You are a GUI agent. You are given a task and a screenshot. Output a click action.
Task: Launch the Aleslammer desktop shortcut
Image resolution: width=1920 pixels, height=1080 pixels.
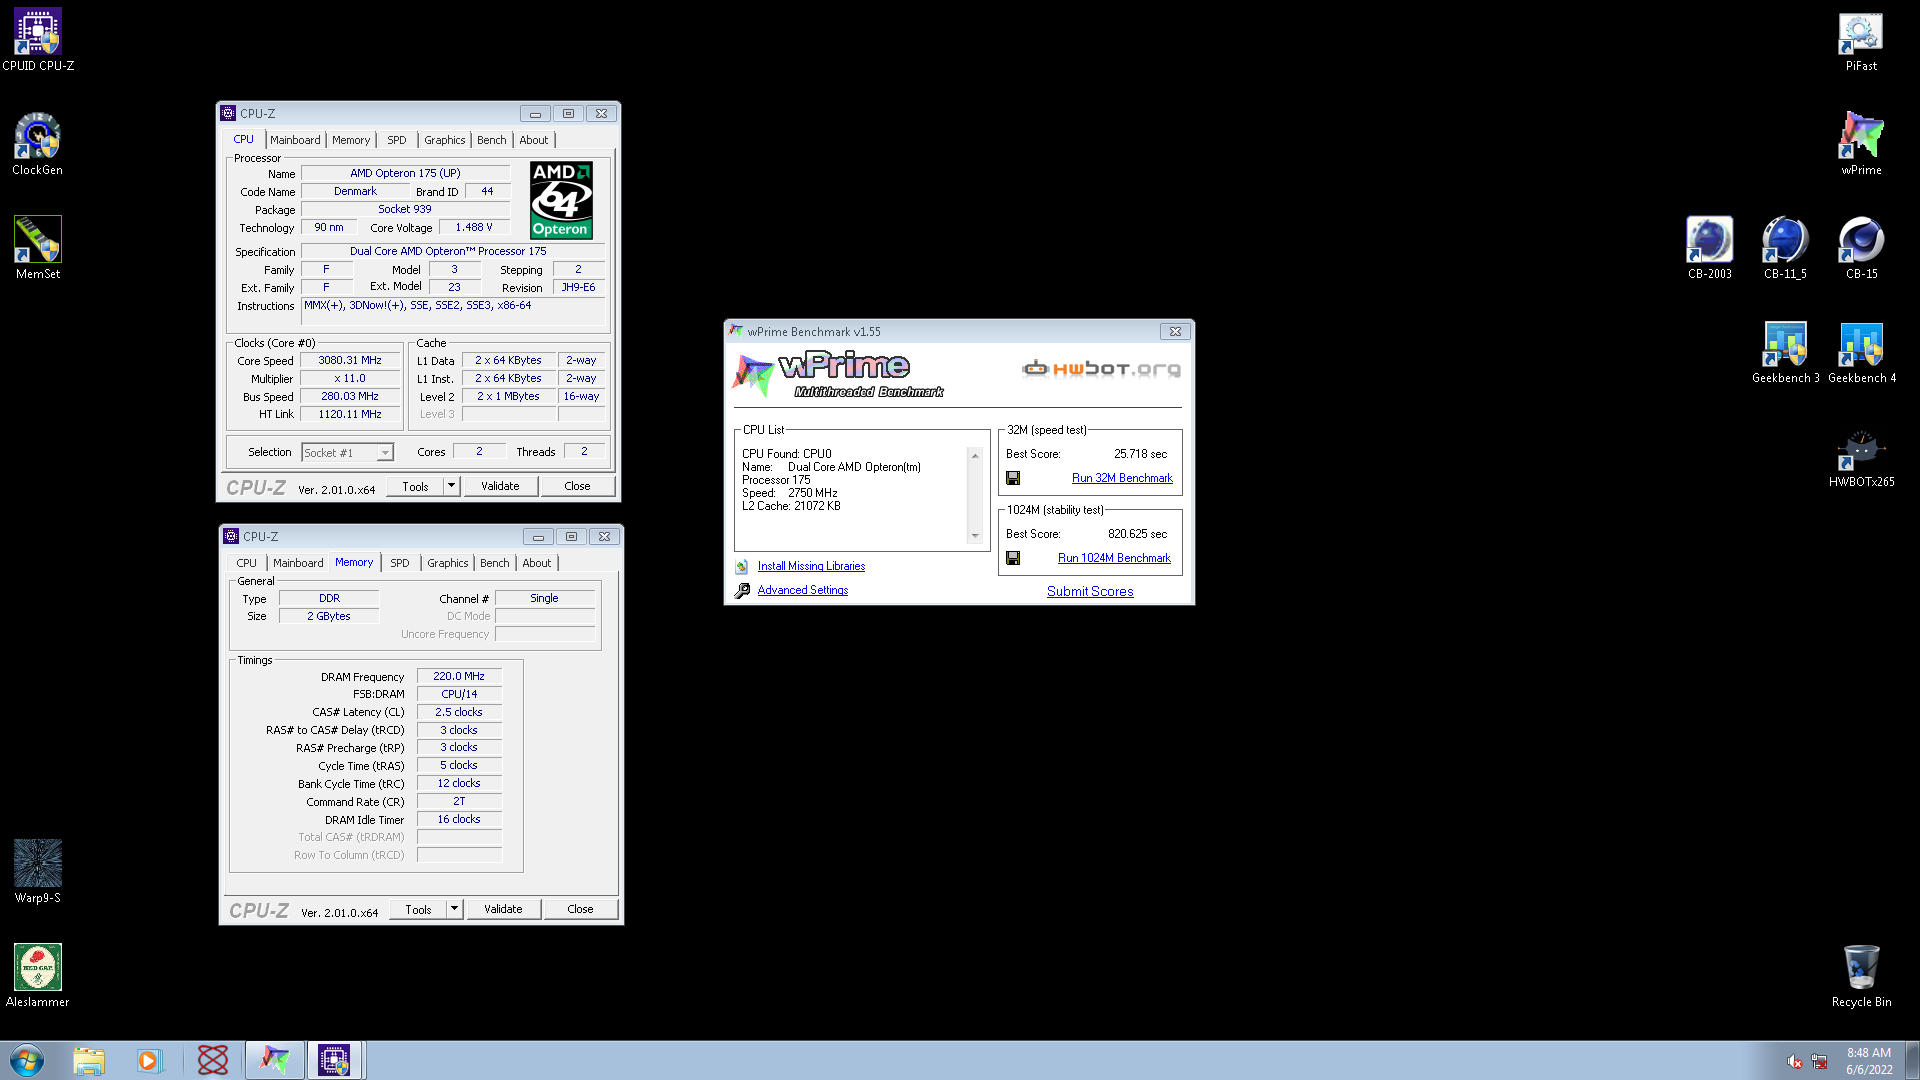tap(38, 976)
